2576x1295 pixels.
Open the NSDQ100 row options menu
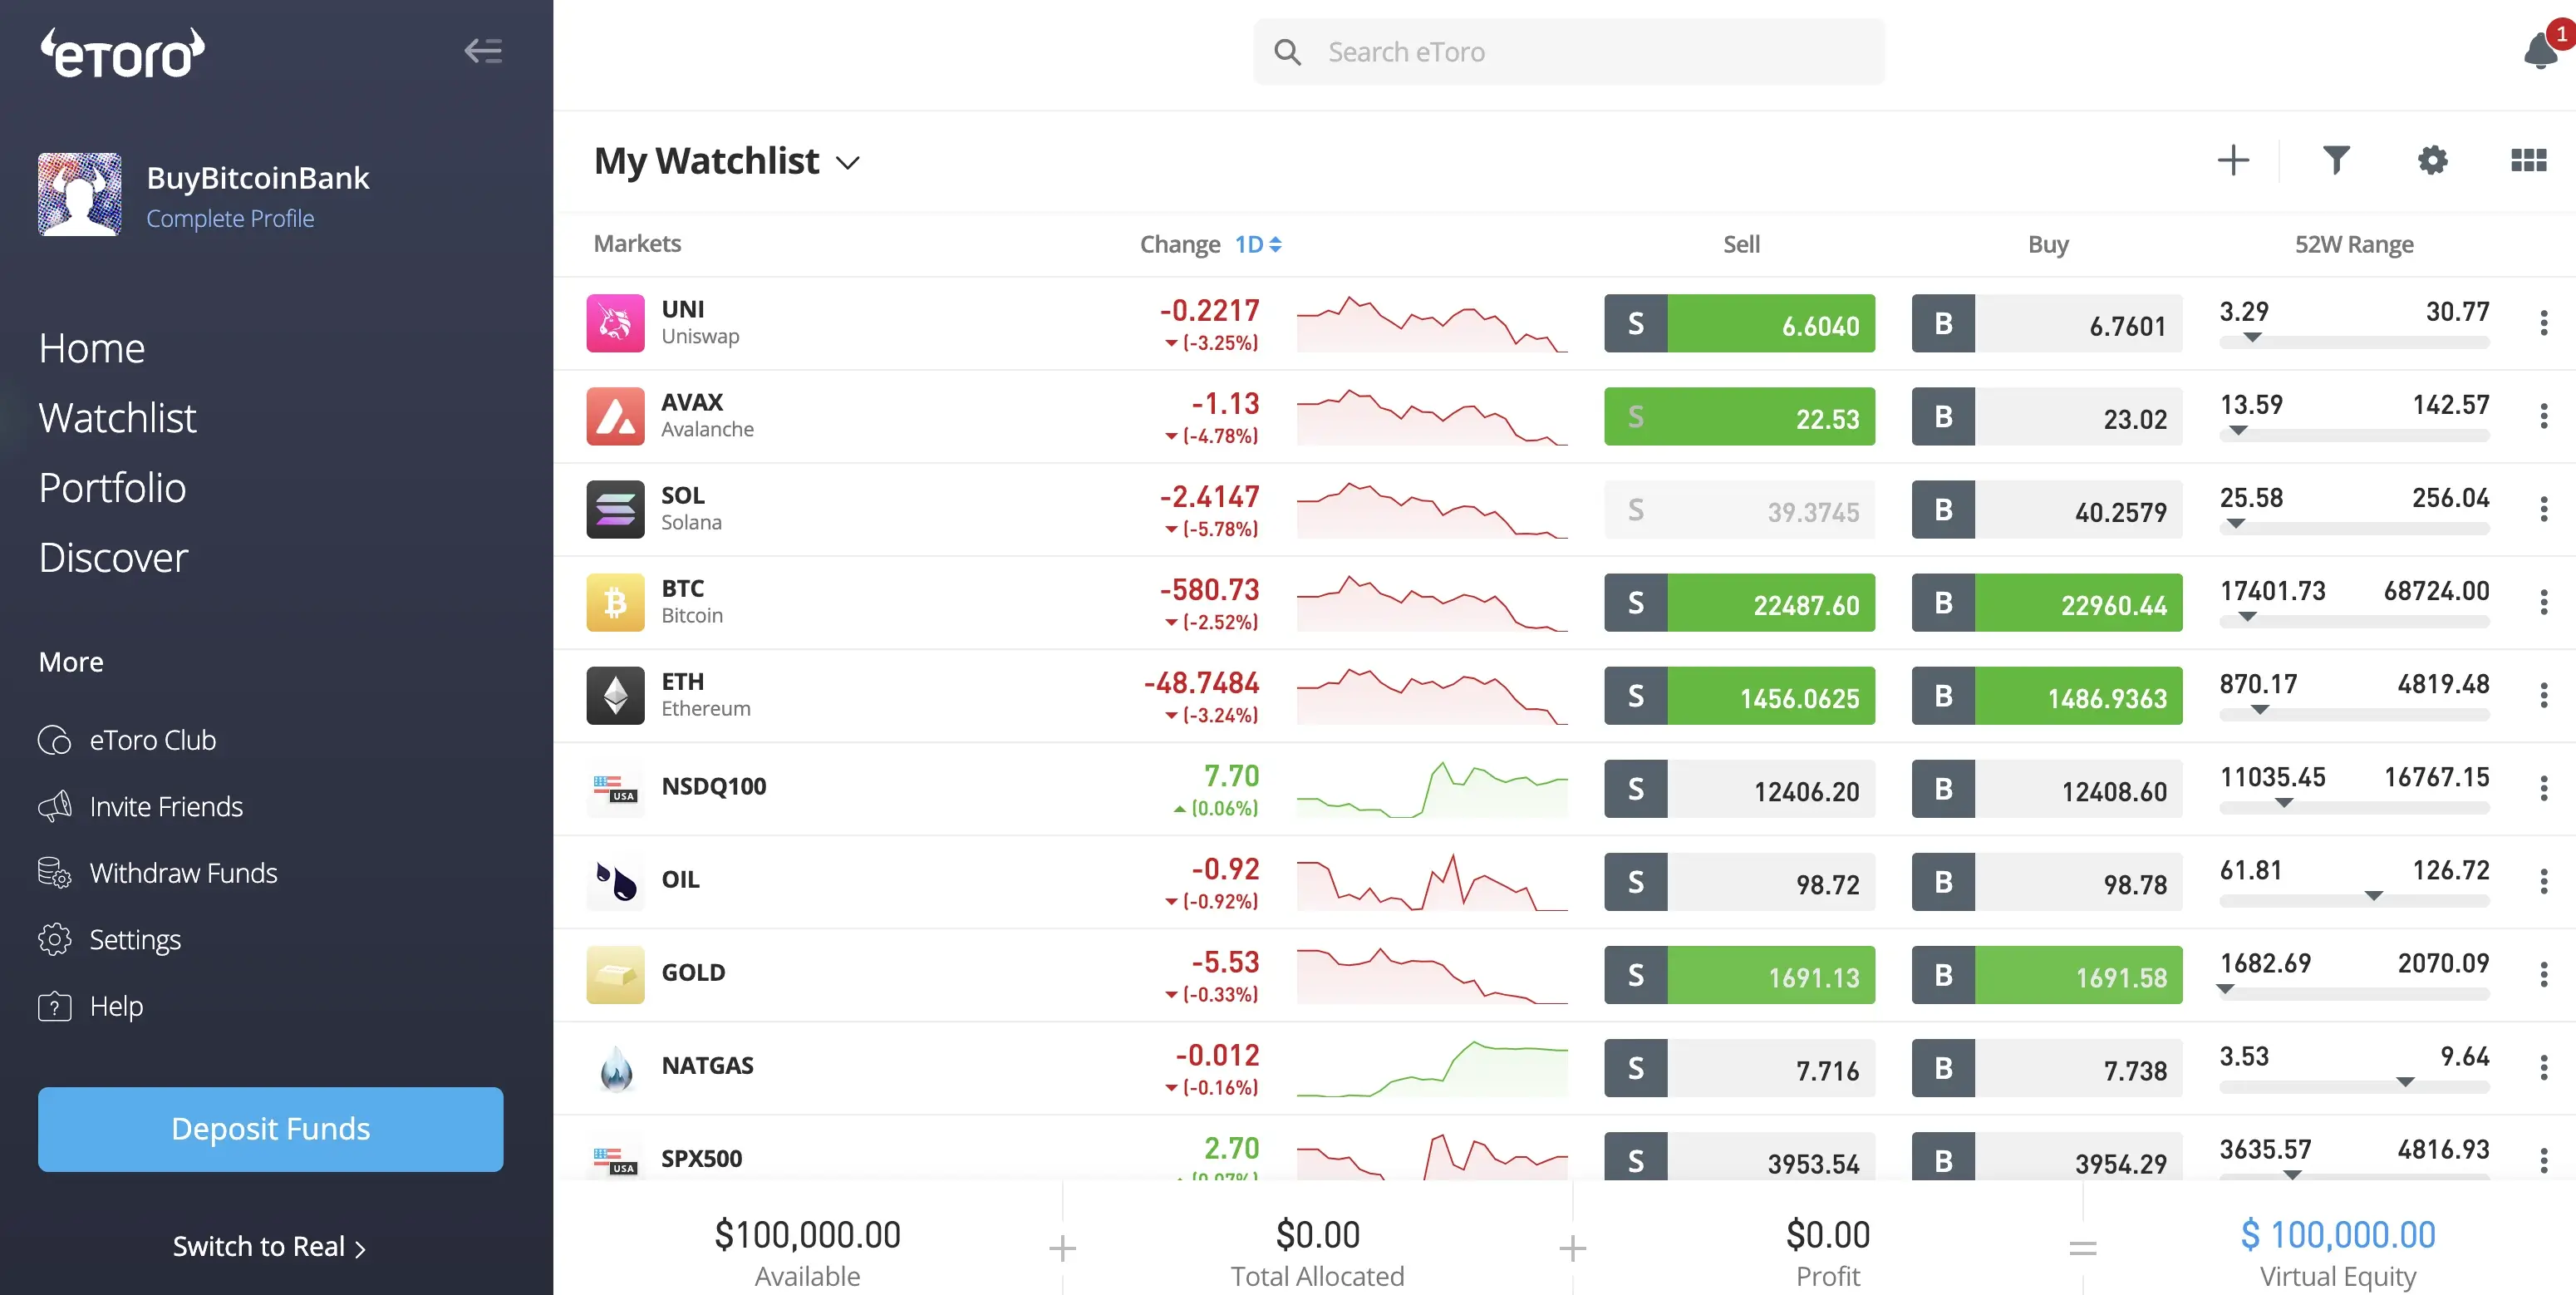pyautogui.click(x=2543, y=788)
